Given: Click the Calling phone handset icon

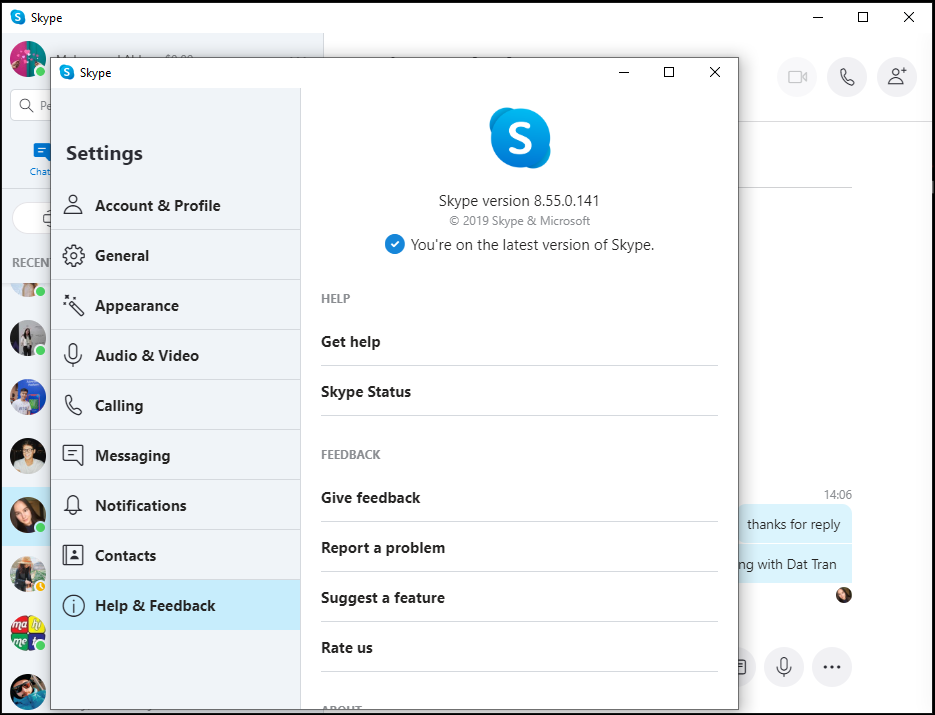Looking at the screenshot, I should point(73,406).
